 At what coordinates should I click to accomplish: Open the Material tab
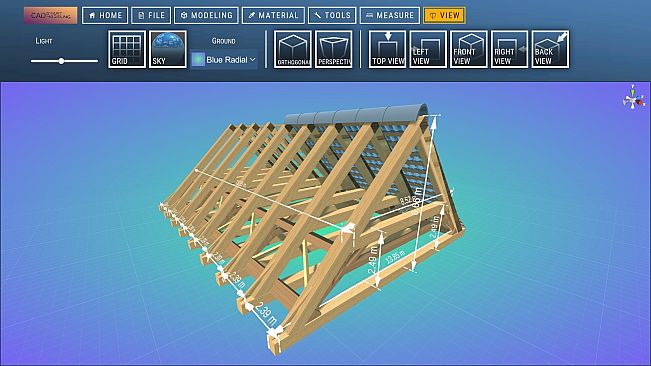click(x=273, y=15)
